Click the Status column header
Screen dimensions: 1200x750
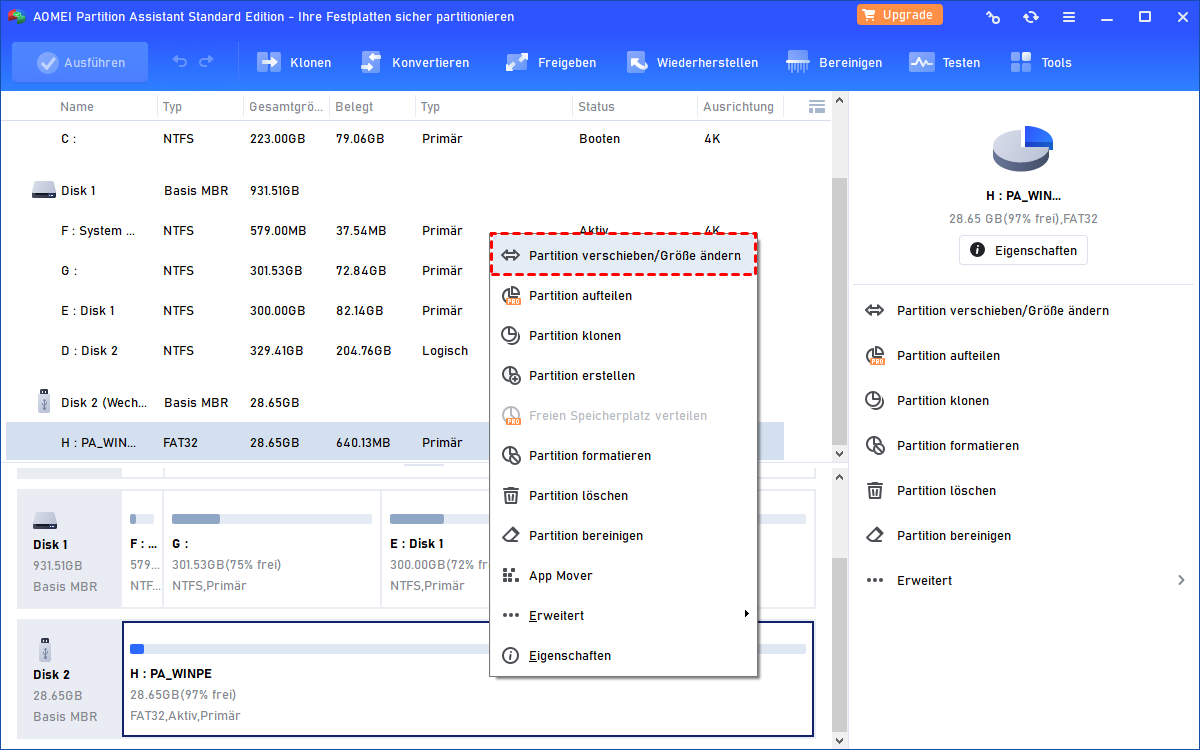(597, 106)
